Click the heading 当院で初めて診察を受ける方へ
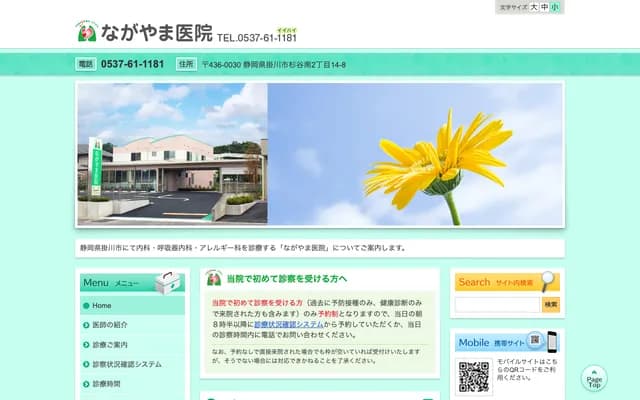 click(x=287, y=279)
